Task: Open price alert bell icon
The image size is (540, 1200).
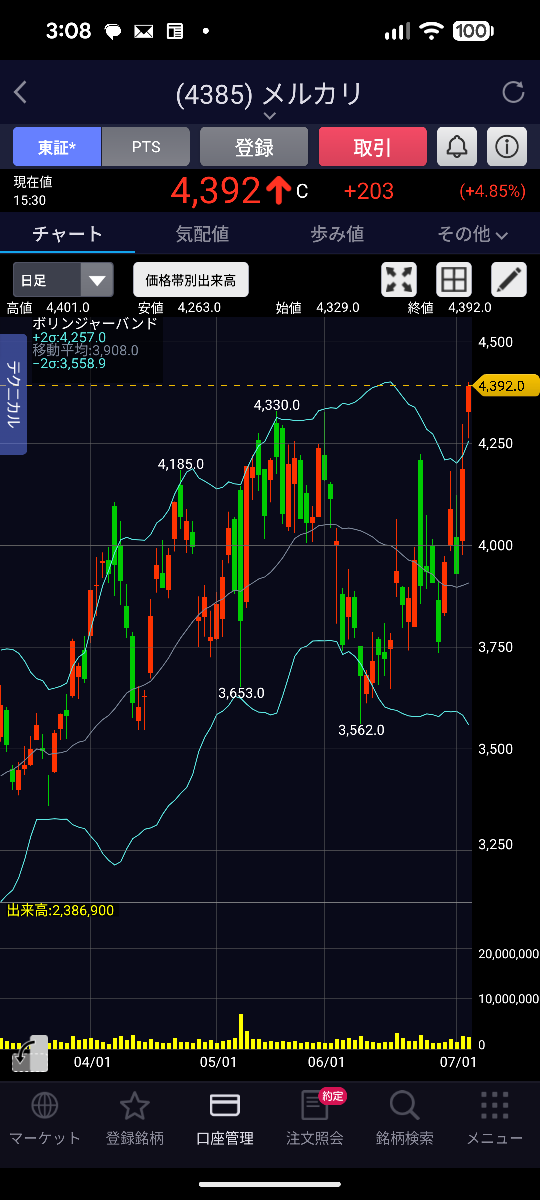Action: point(457,147)
